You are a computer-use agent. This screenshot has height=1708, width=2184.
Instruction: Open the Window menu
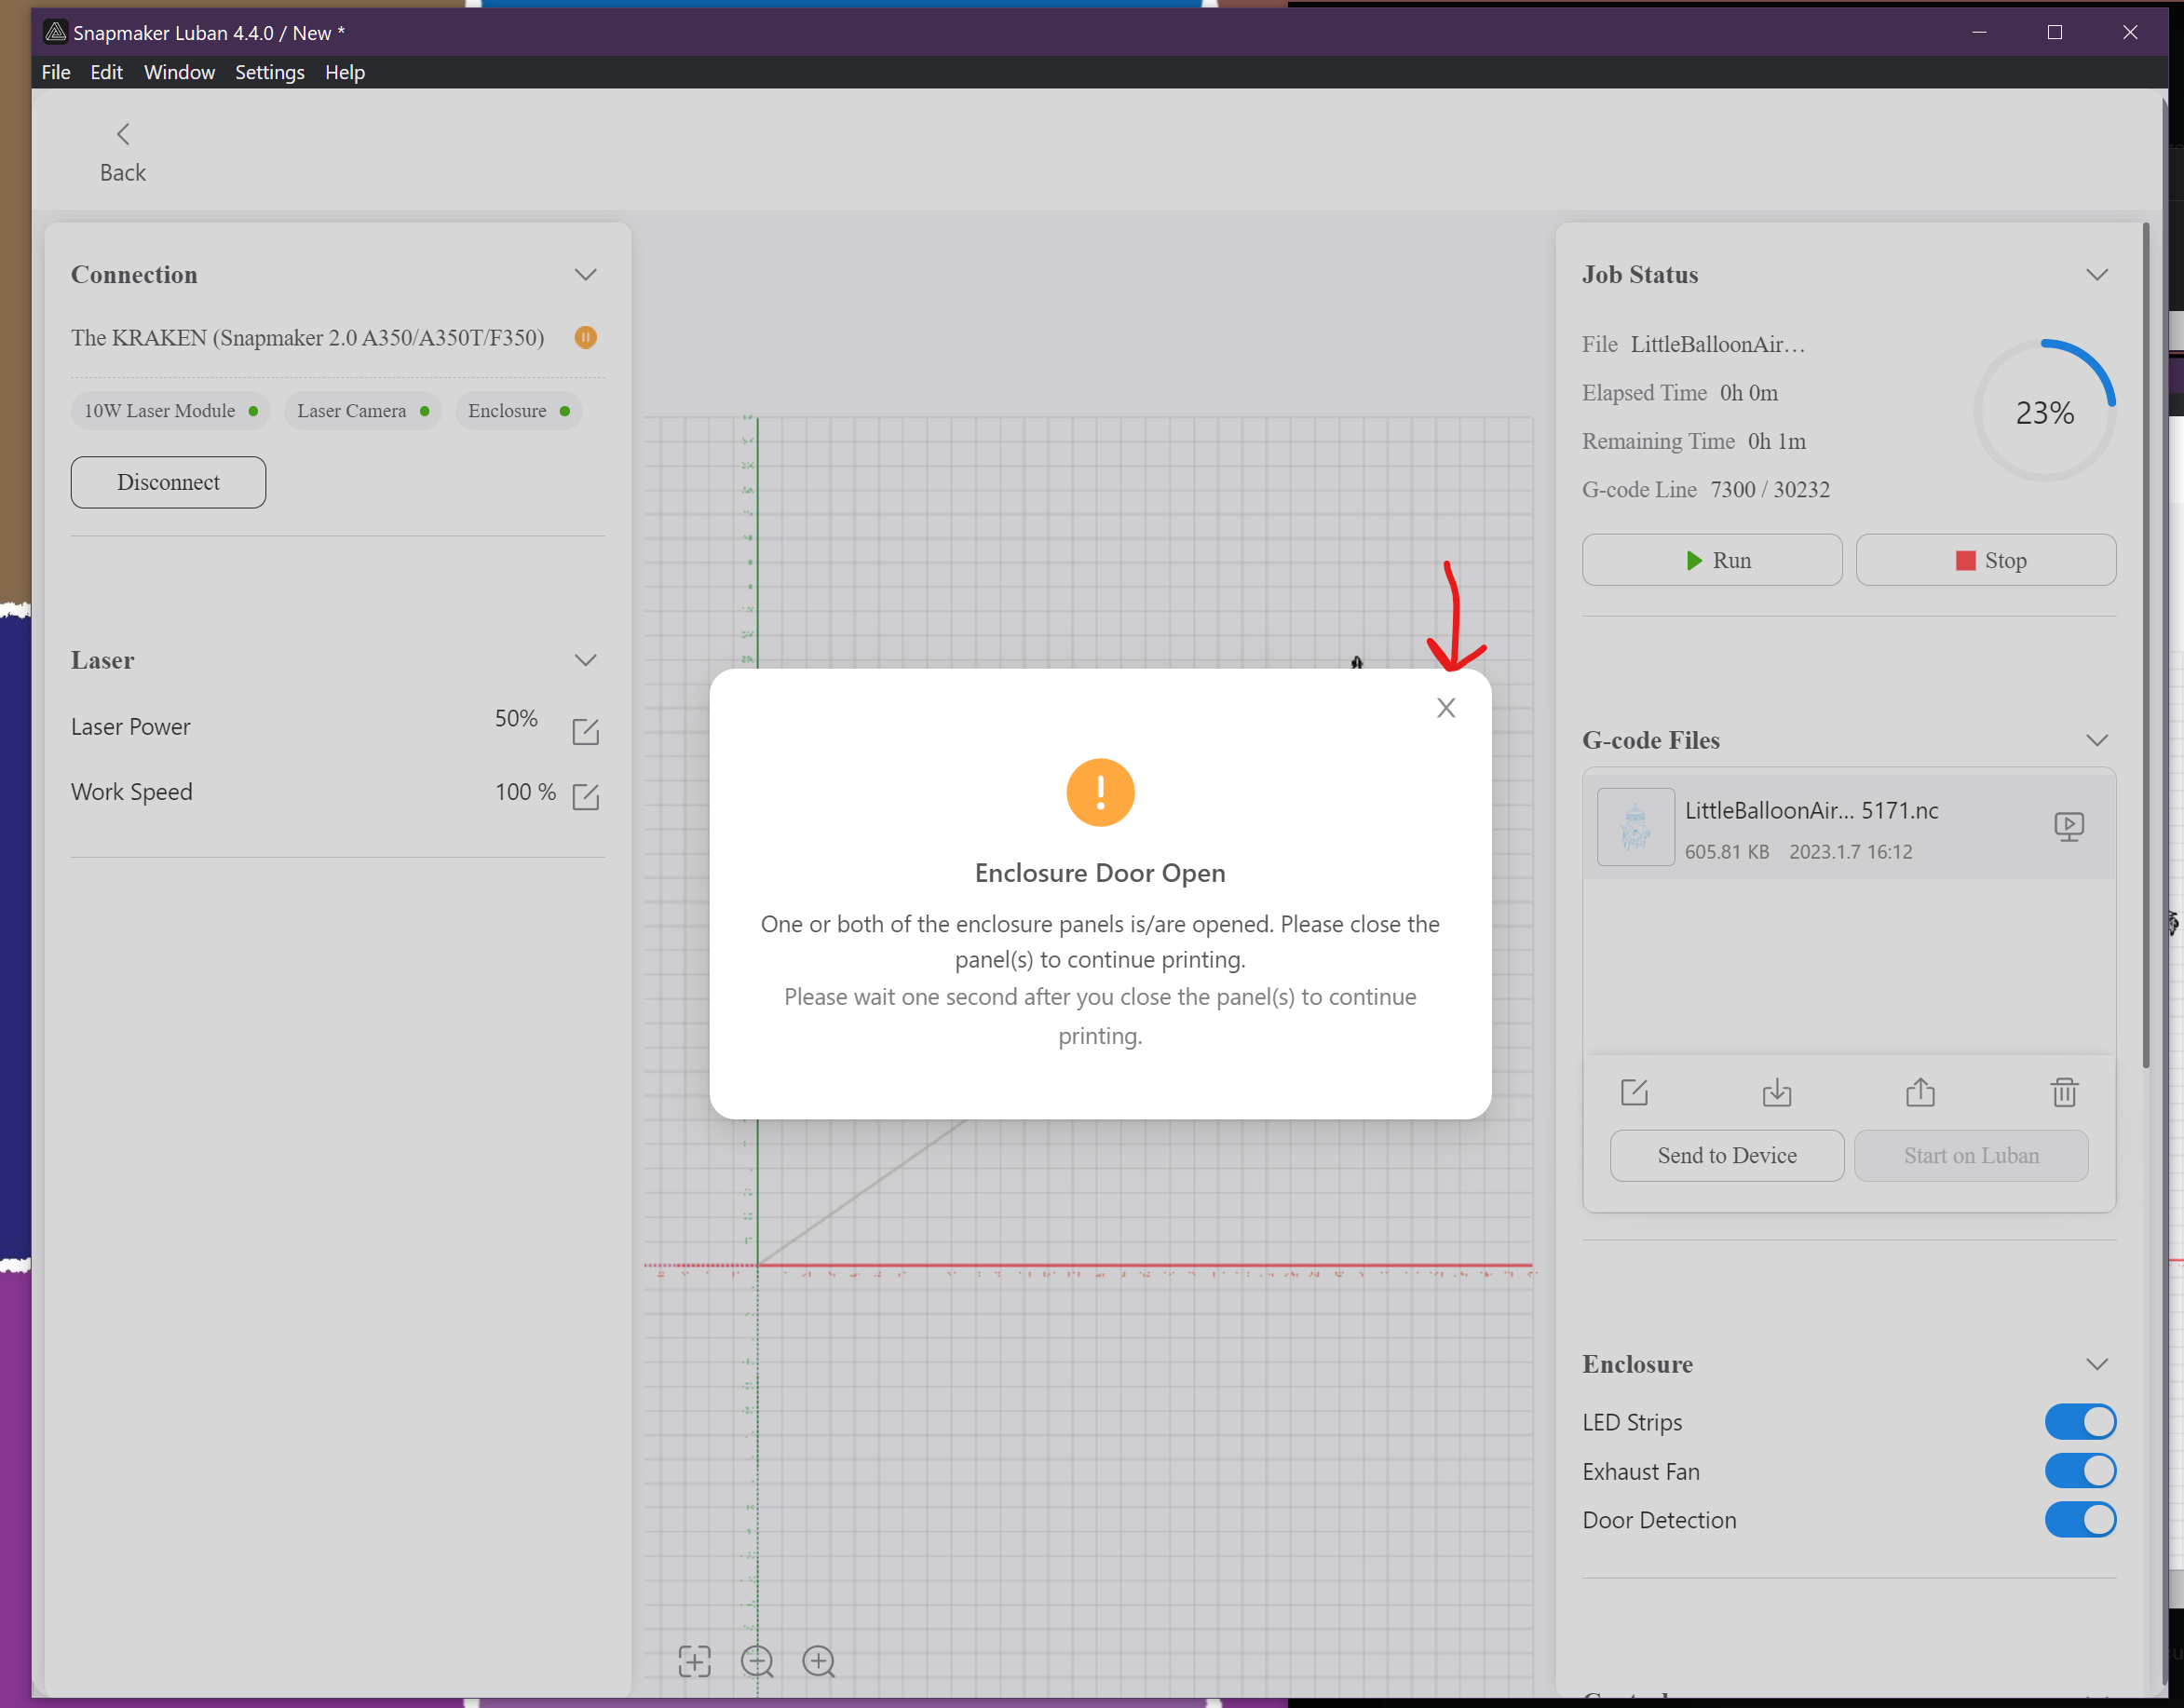pyautogui.click(x=179, y=72)
